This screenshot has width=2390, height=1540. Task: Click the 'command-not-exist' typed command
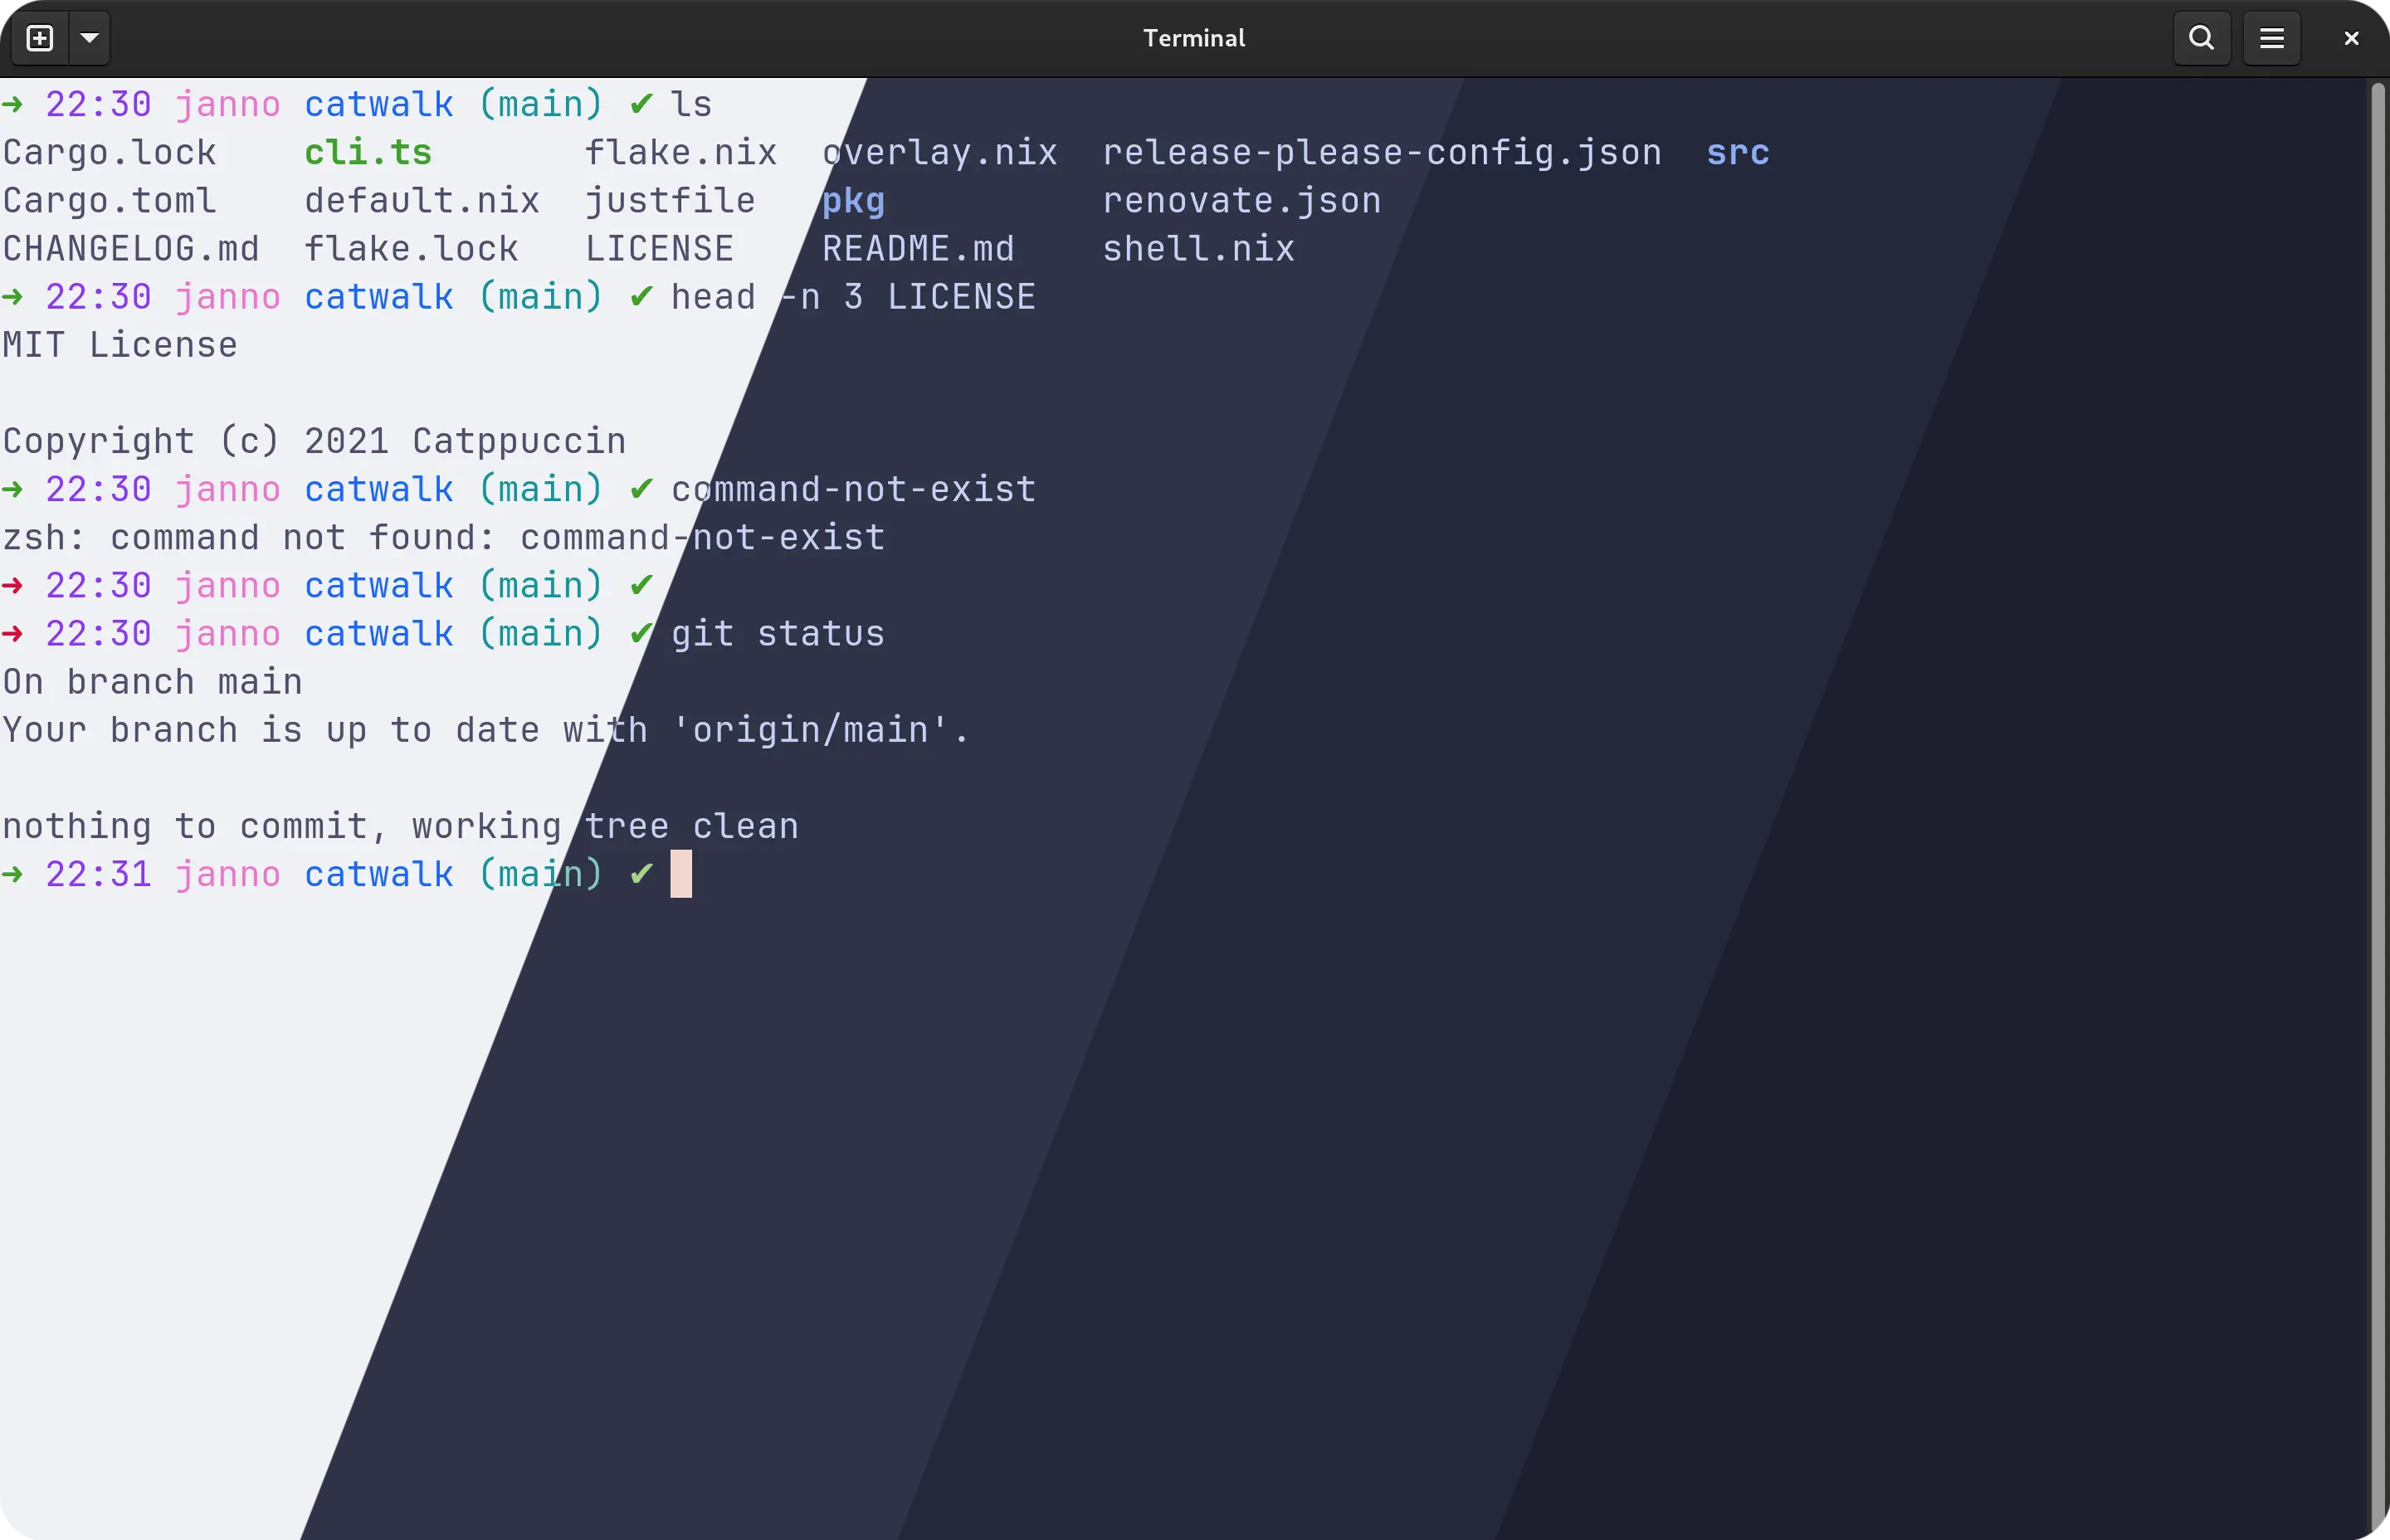(x=853, y=490)
